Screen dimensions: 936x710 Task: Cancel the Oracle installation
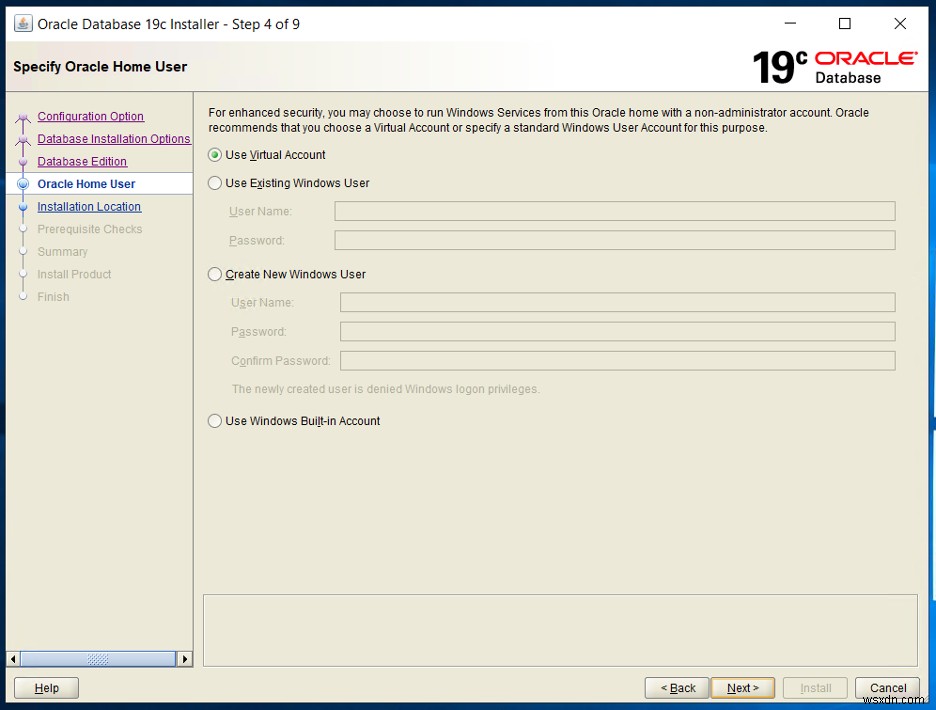point(887,688)
